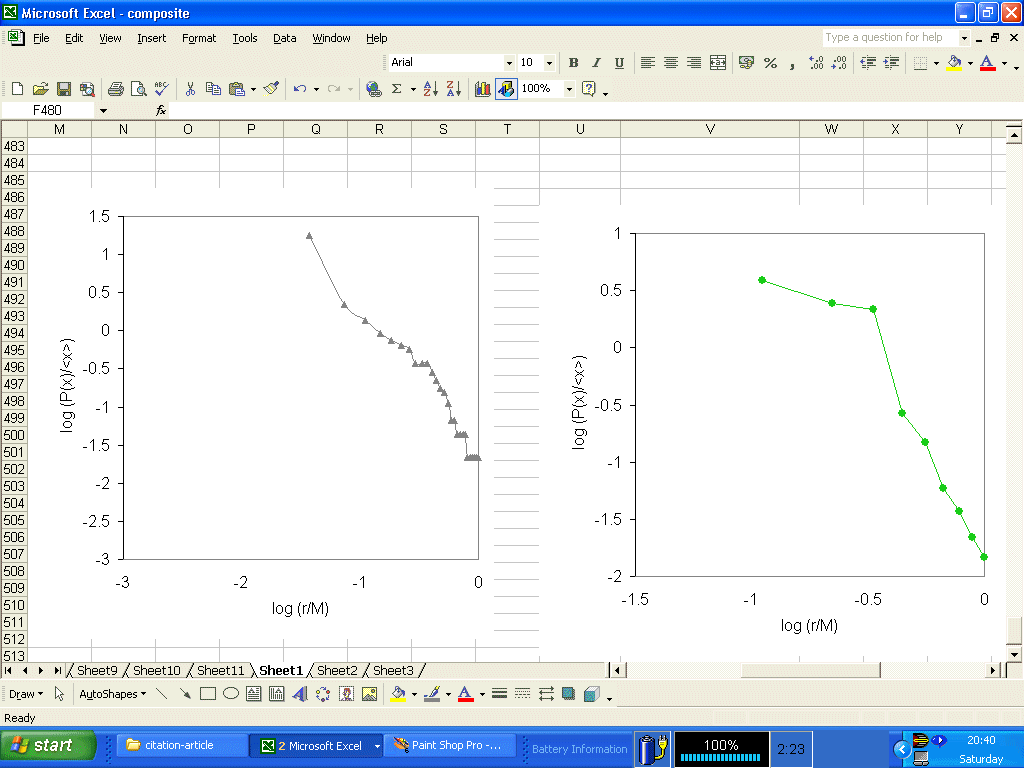
Task: Open the AutoSum functions dropdown arrow
Action: click(413, 89)
